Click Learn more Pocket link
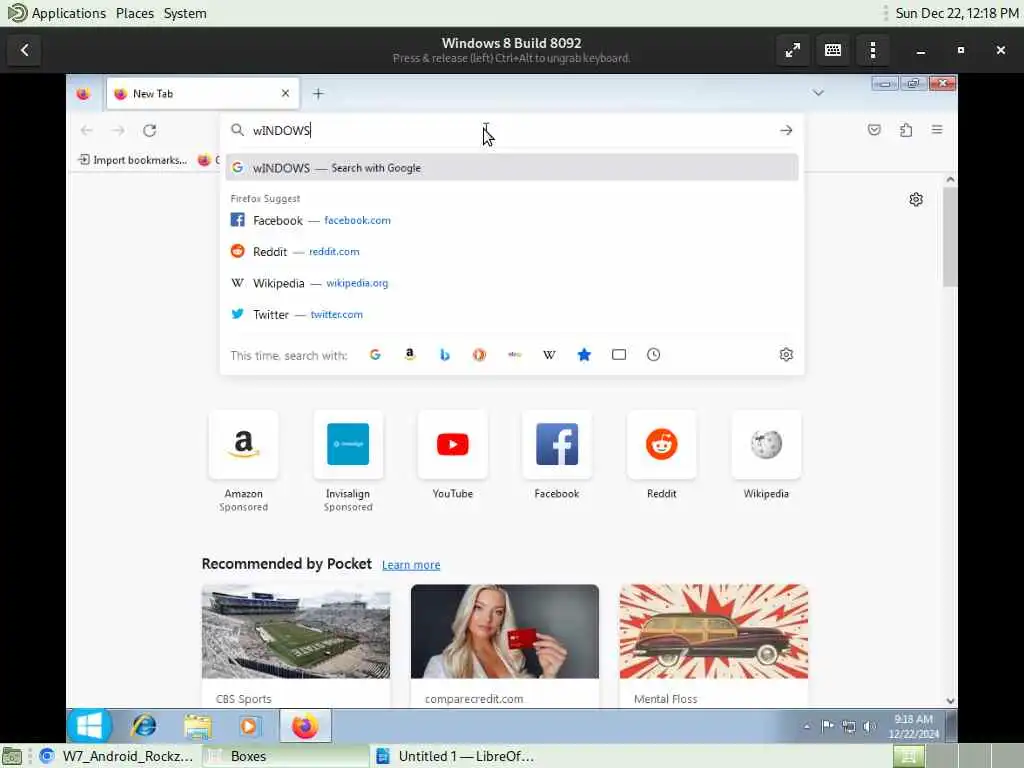 point(411,565)
